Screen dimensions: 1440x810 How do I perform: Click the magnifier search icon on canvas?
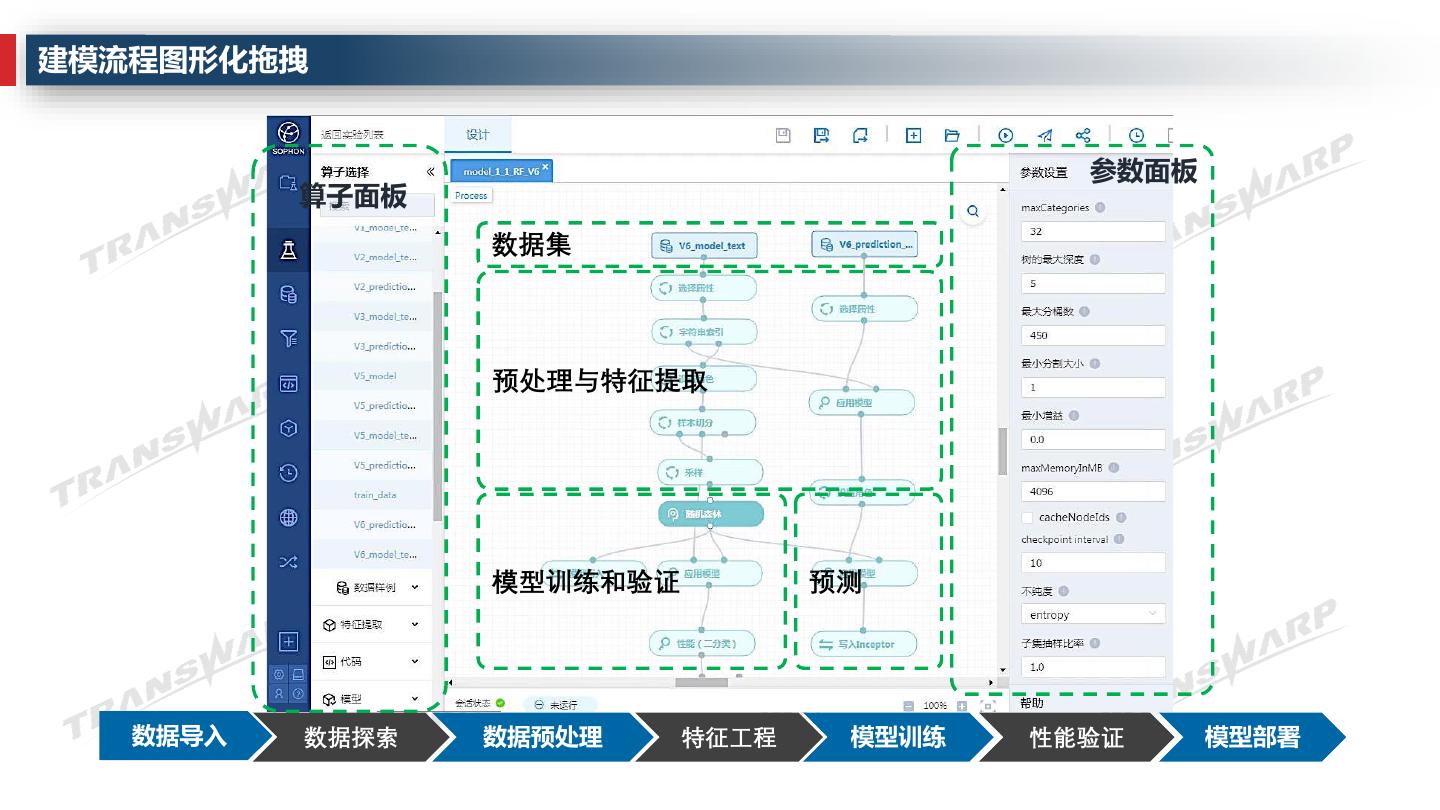click(972, 212)
